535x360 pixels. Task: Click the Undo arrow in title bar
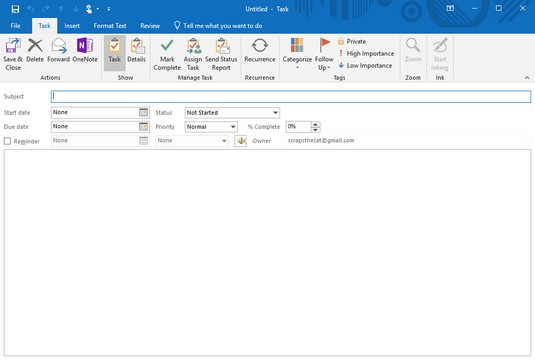coord(30,9)
